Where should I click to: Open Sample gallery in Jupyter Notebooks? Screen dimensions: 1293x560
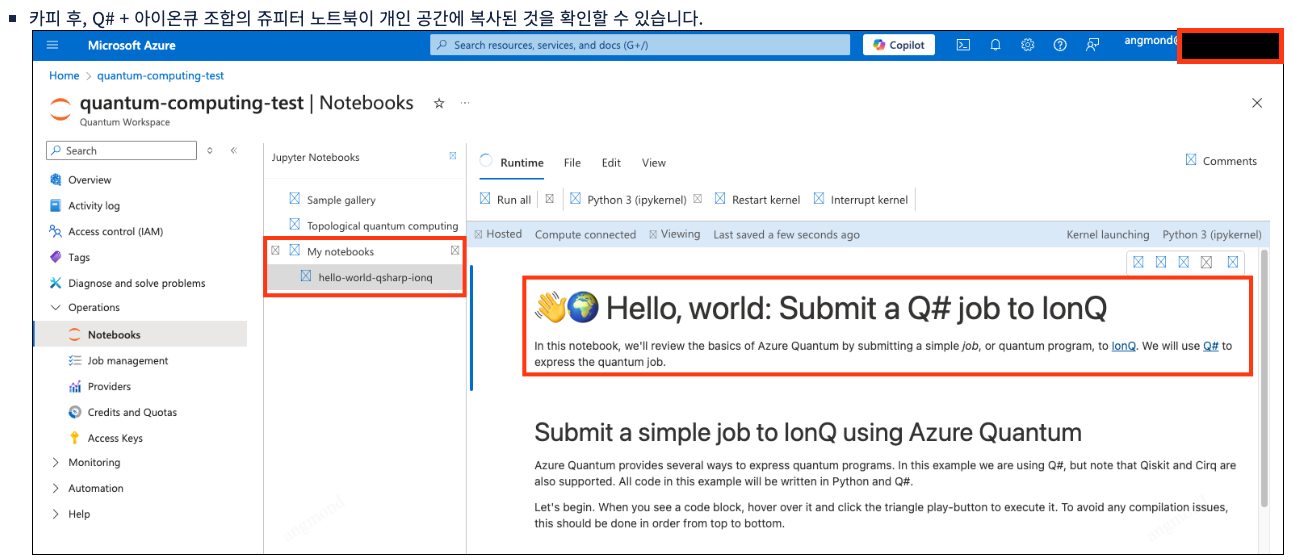point(341,199)
